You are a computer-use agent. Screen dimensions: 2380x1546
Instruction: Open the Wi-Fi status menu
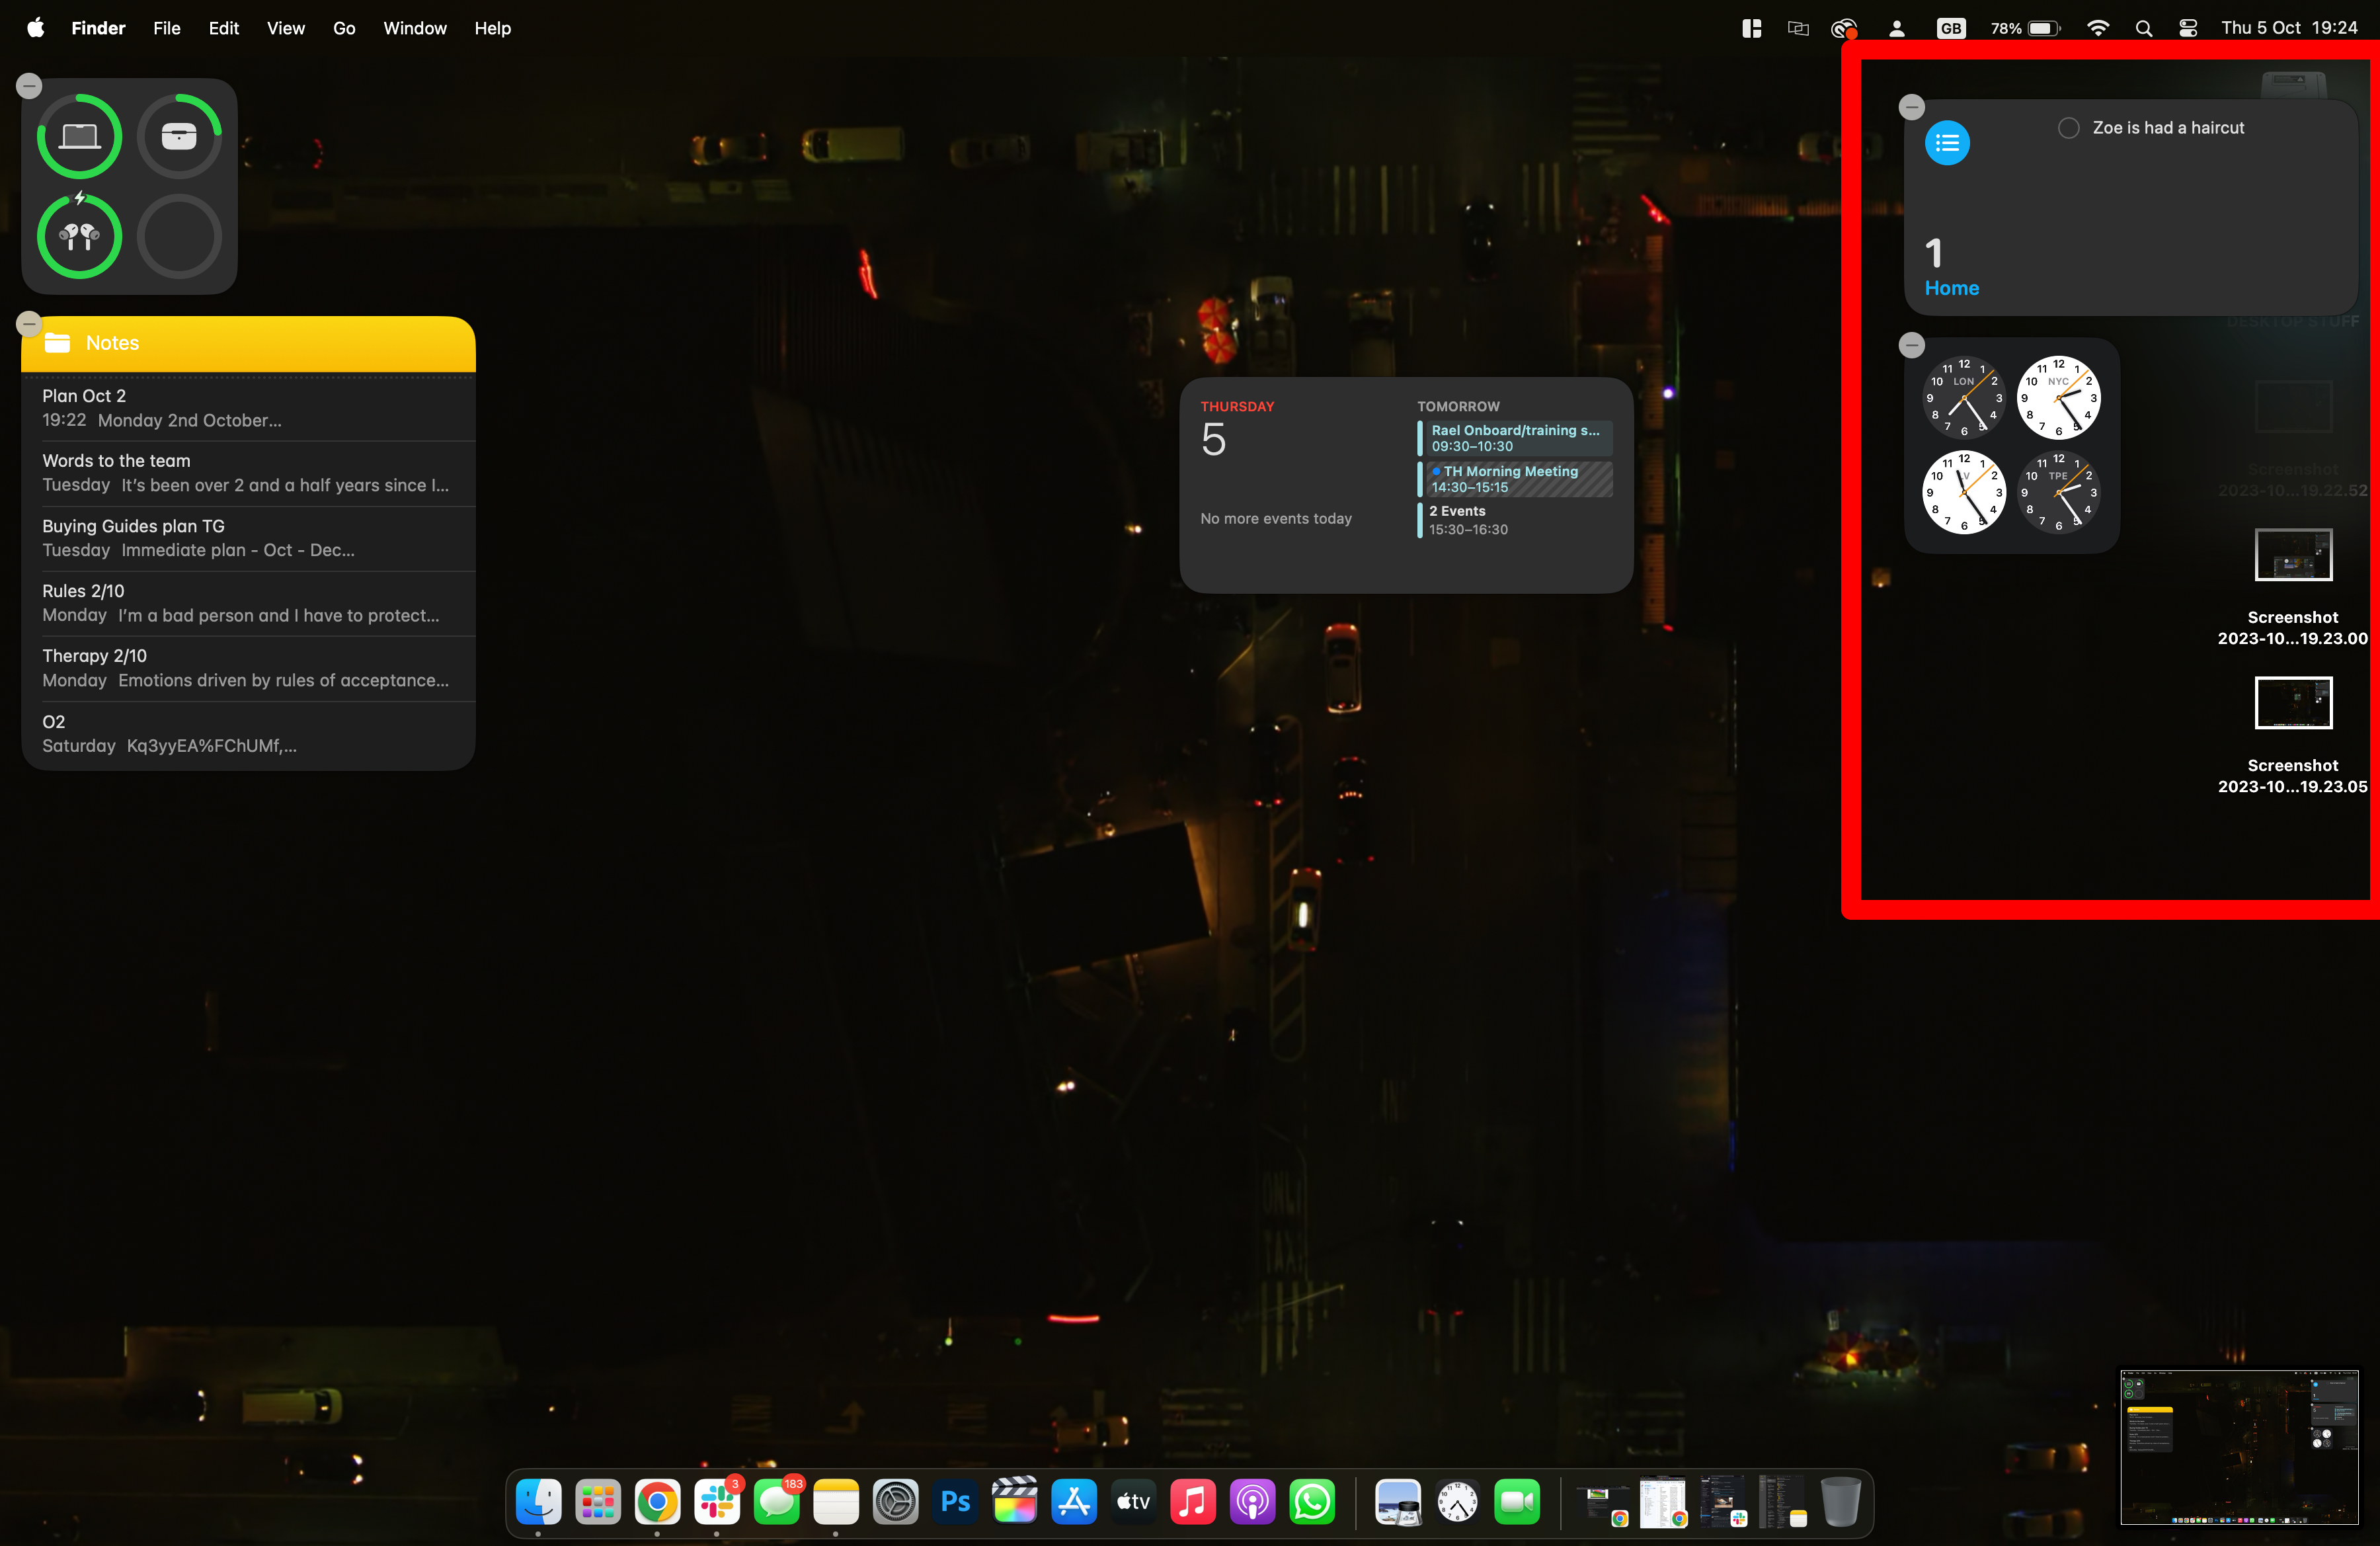pos(2098,28)
